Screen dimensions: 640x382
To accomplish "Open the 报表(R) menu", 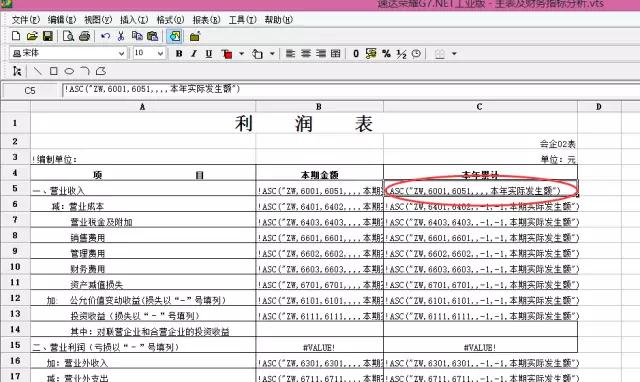I will pos(206,20).
